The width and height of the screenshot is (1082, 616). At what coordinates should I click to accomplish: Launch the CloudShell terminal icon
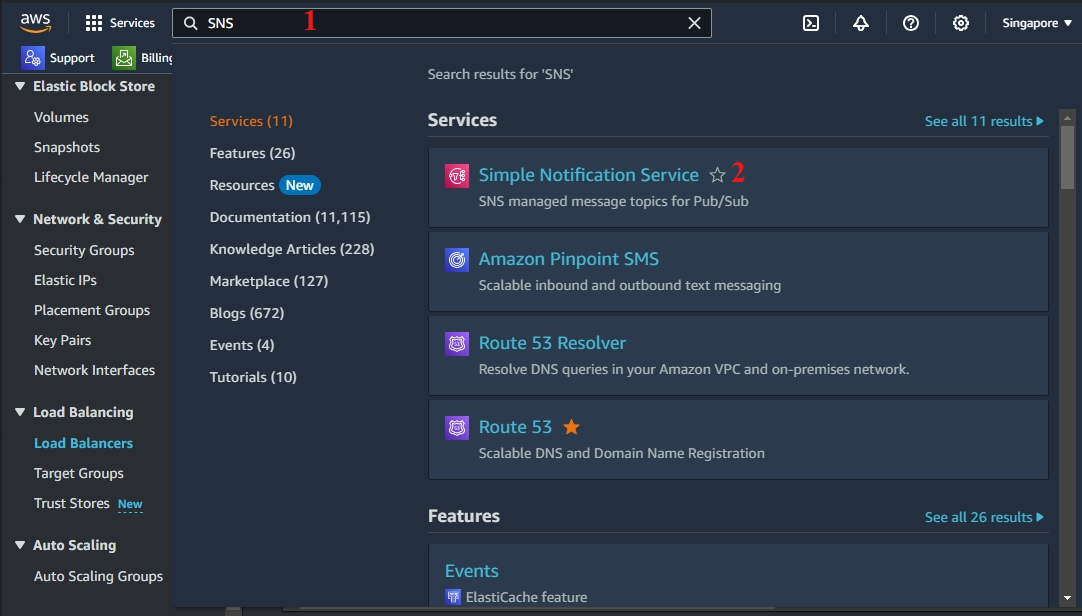coord(811,23)
